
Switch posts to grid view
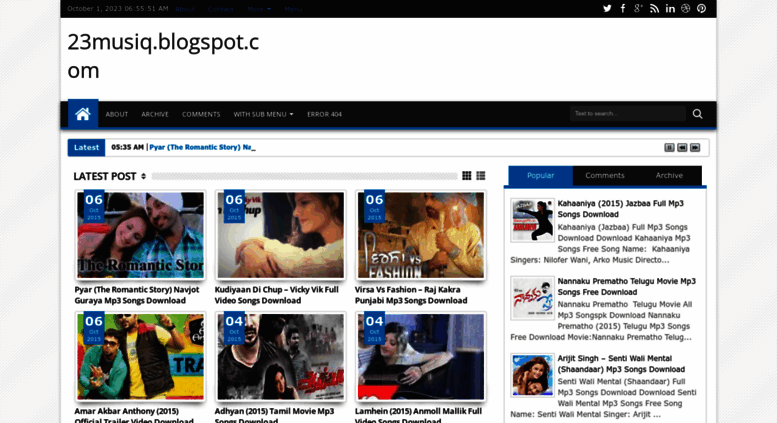[x=466, y=176]
